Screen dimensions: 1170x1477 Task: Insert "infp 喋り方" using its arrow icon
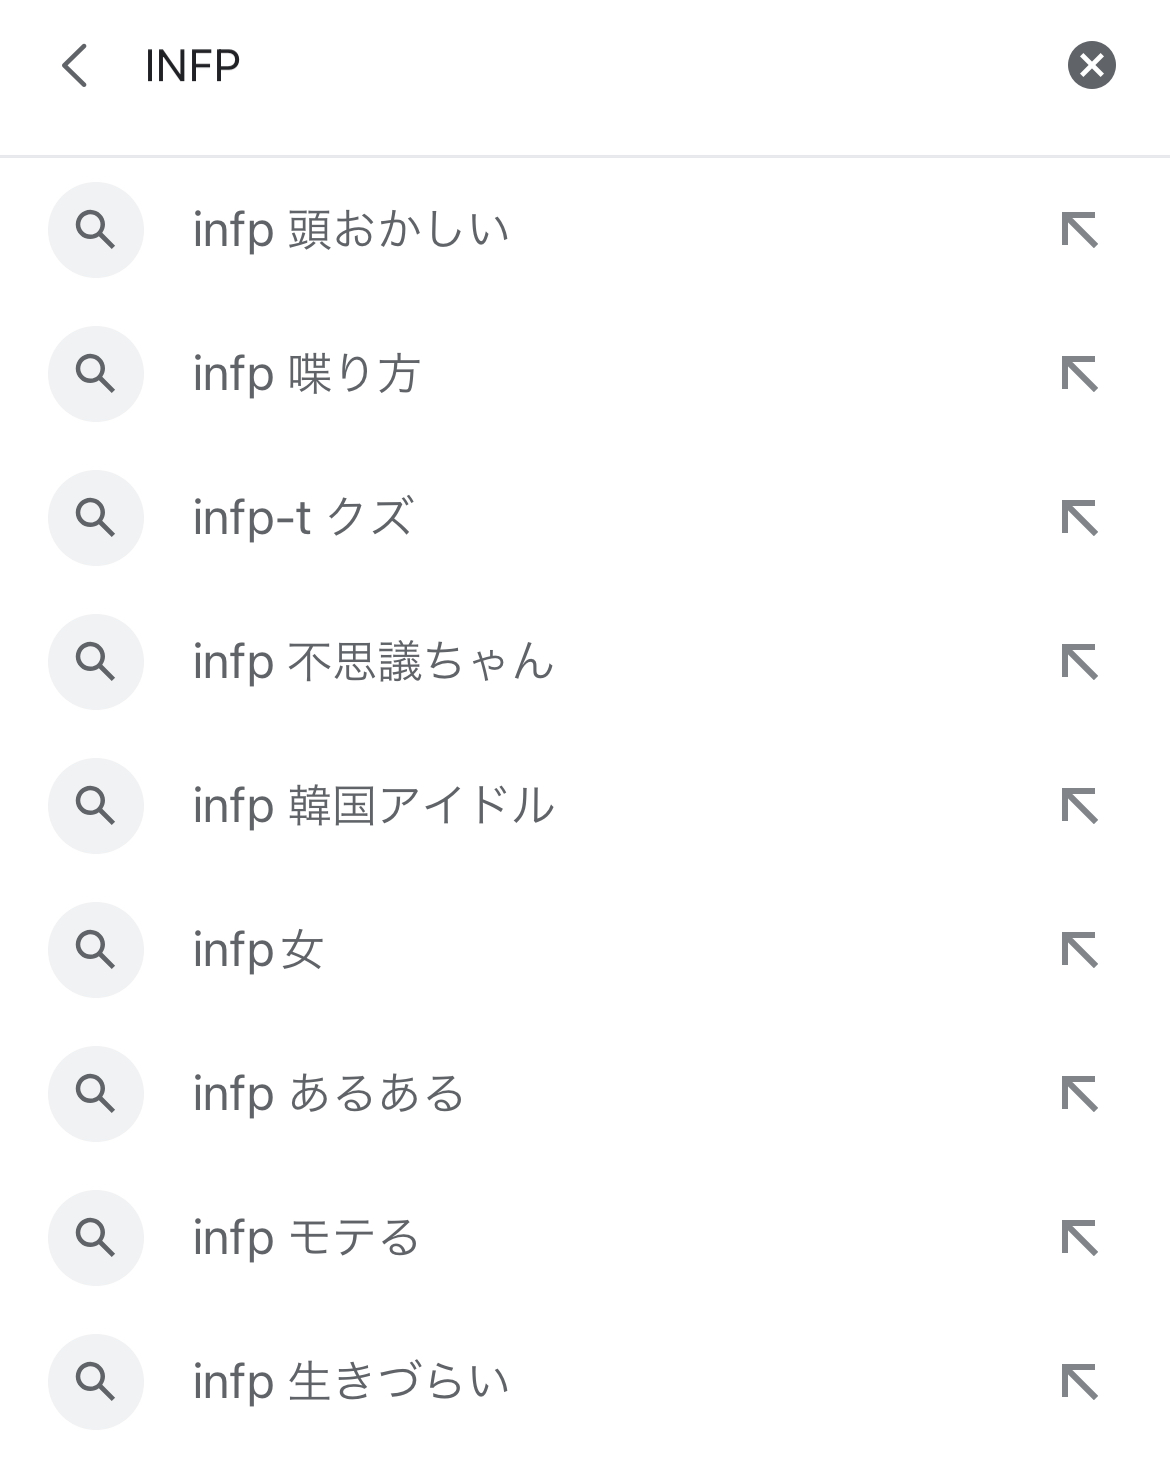click(x=1079, y=374)
